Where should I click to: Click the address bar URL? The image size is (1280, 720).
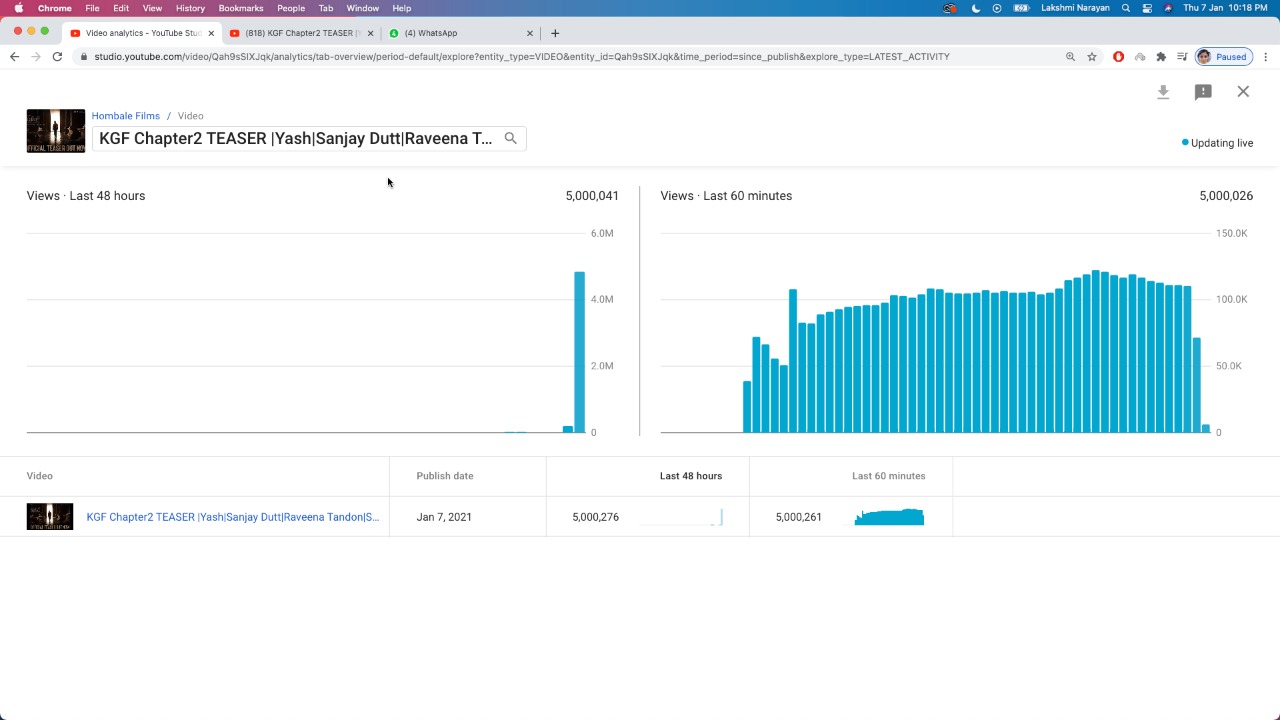[522, 57]
